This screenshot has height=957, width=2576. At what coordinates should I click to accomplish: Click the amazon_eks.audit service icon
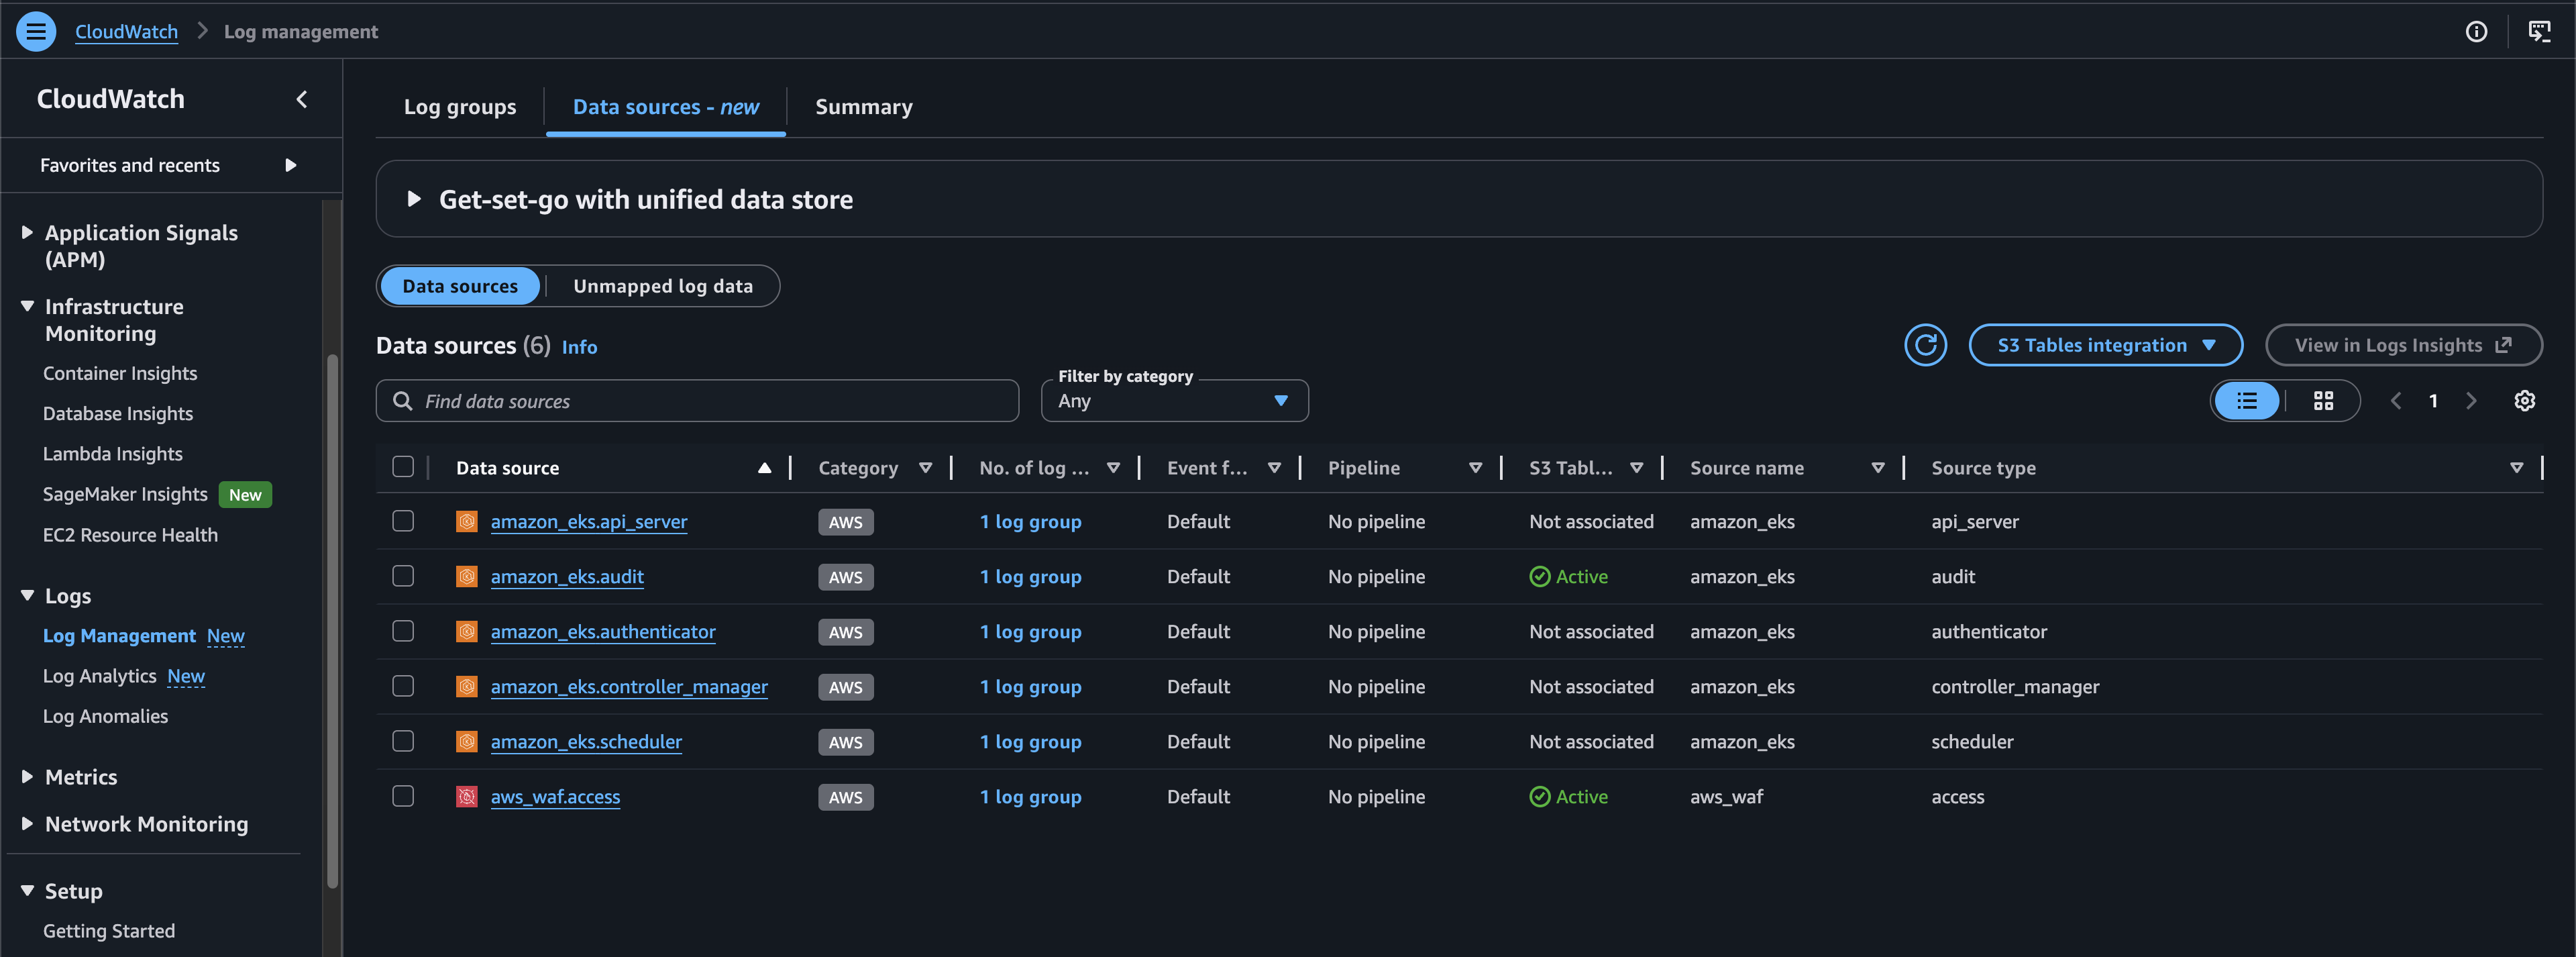coord(467,576)
